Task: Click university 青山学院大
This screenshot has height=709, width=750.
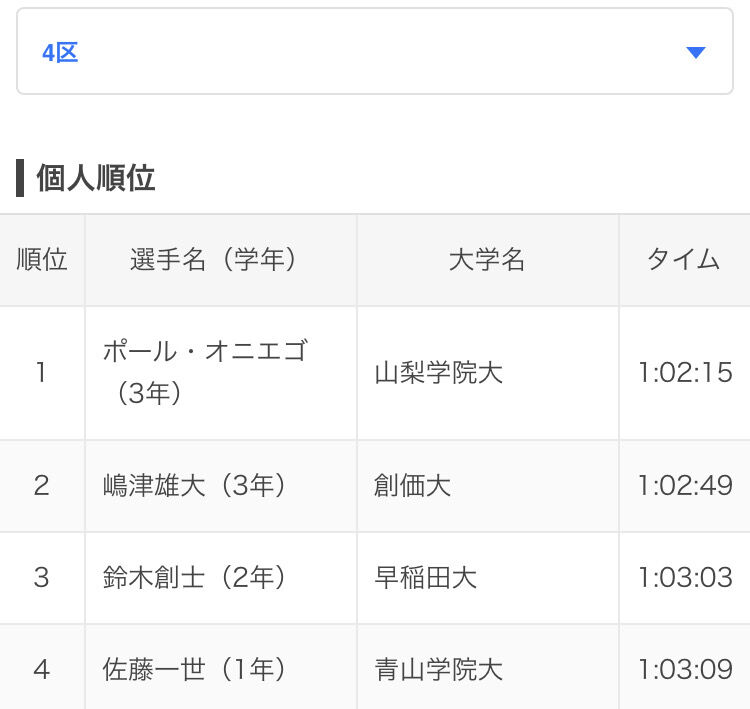Action: [439, 668]
